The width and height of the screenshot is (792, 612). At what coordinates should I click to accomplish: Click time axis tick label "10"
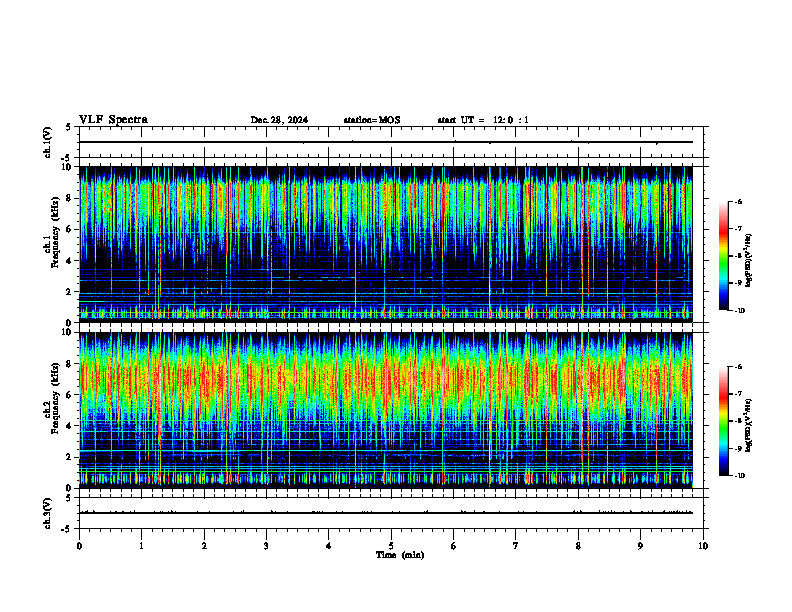coord(703,546)
